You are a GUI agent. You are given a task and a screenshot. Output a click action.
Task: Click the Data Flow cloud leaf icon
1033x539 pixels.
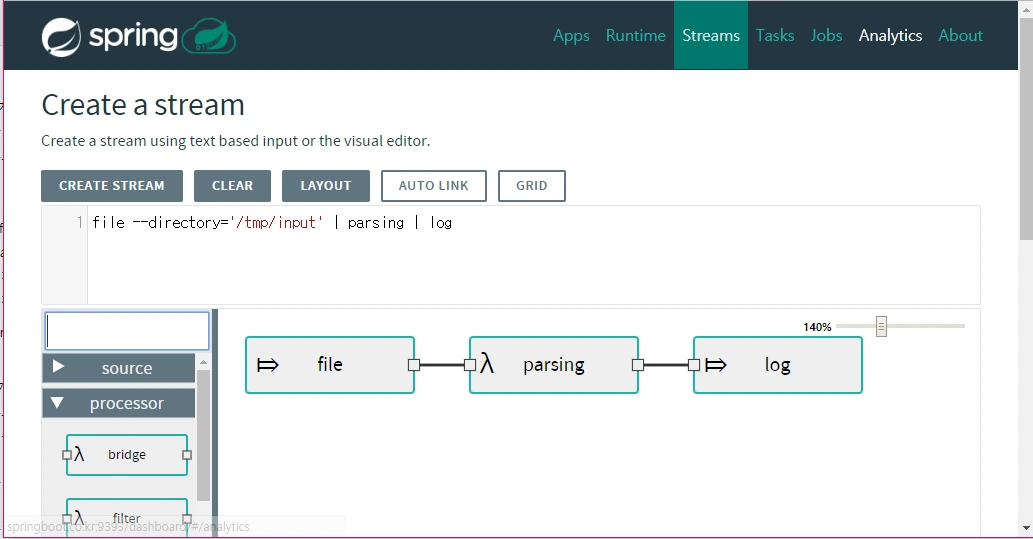(x=209, y=36)
